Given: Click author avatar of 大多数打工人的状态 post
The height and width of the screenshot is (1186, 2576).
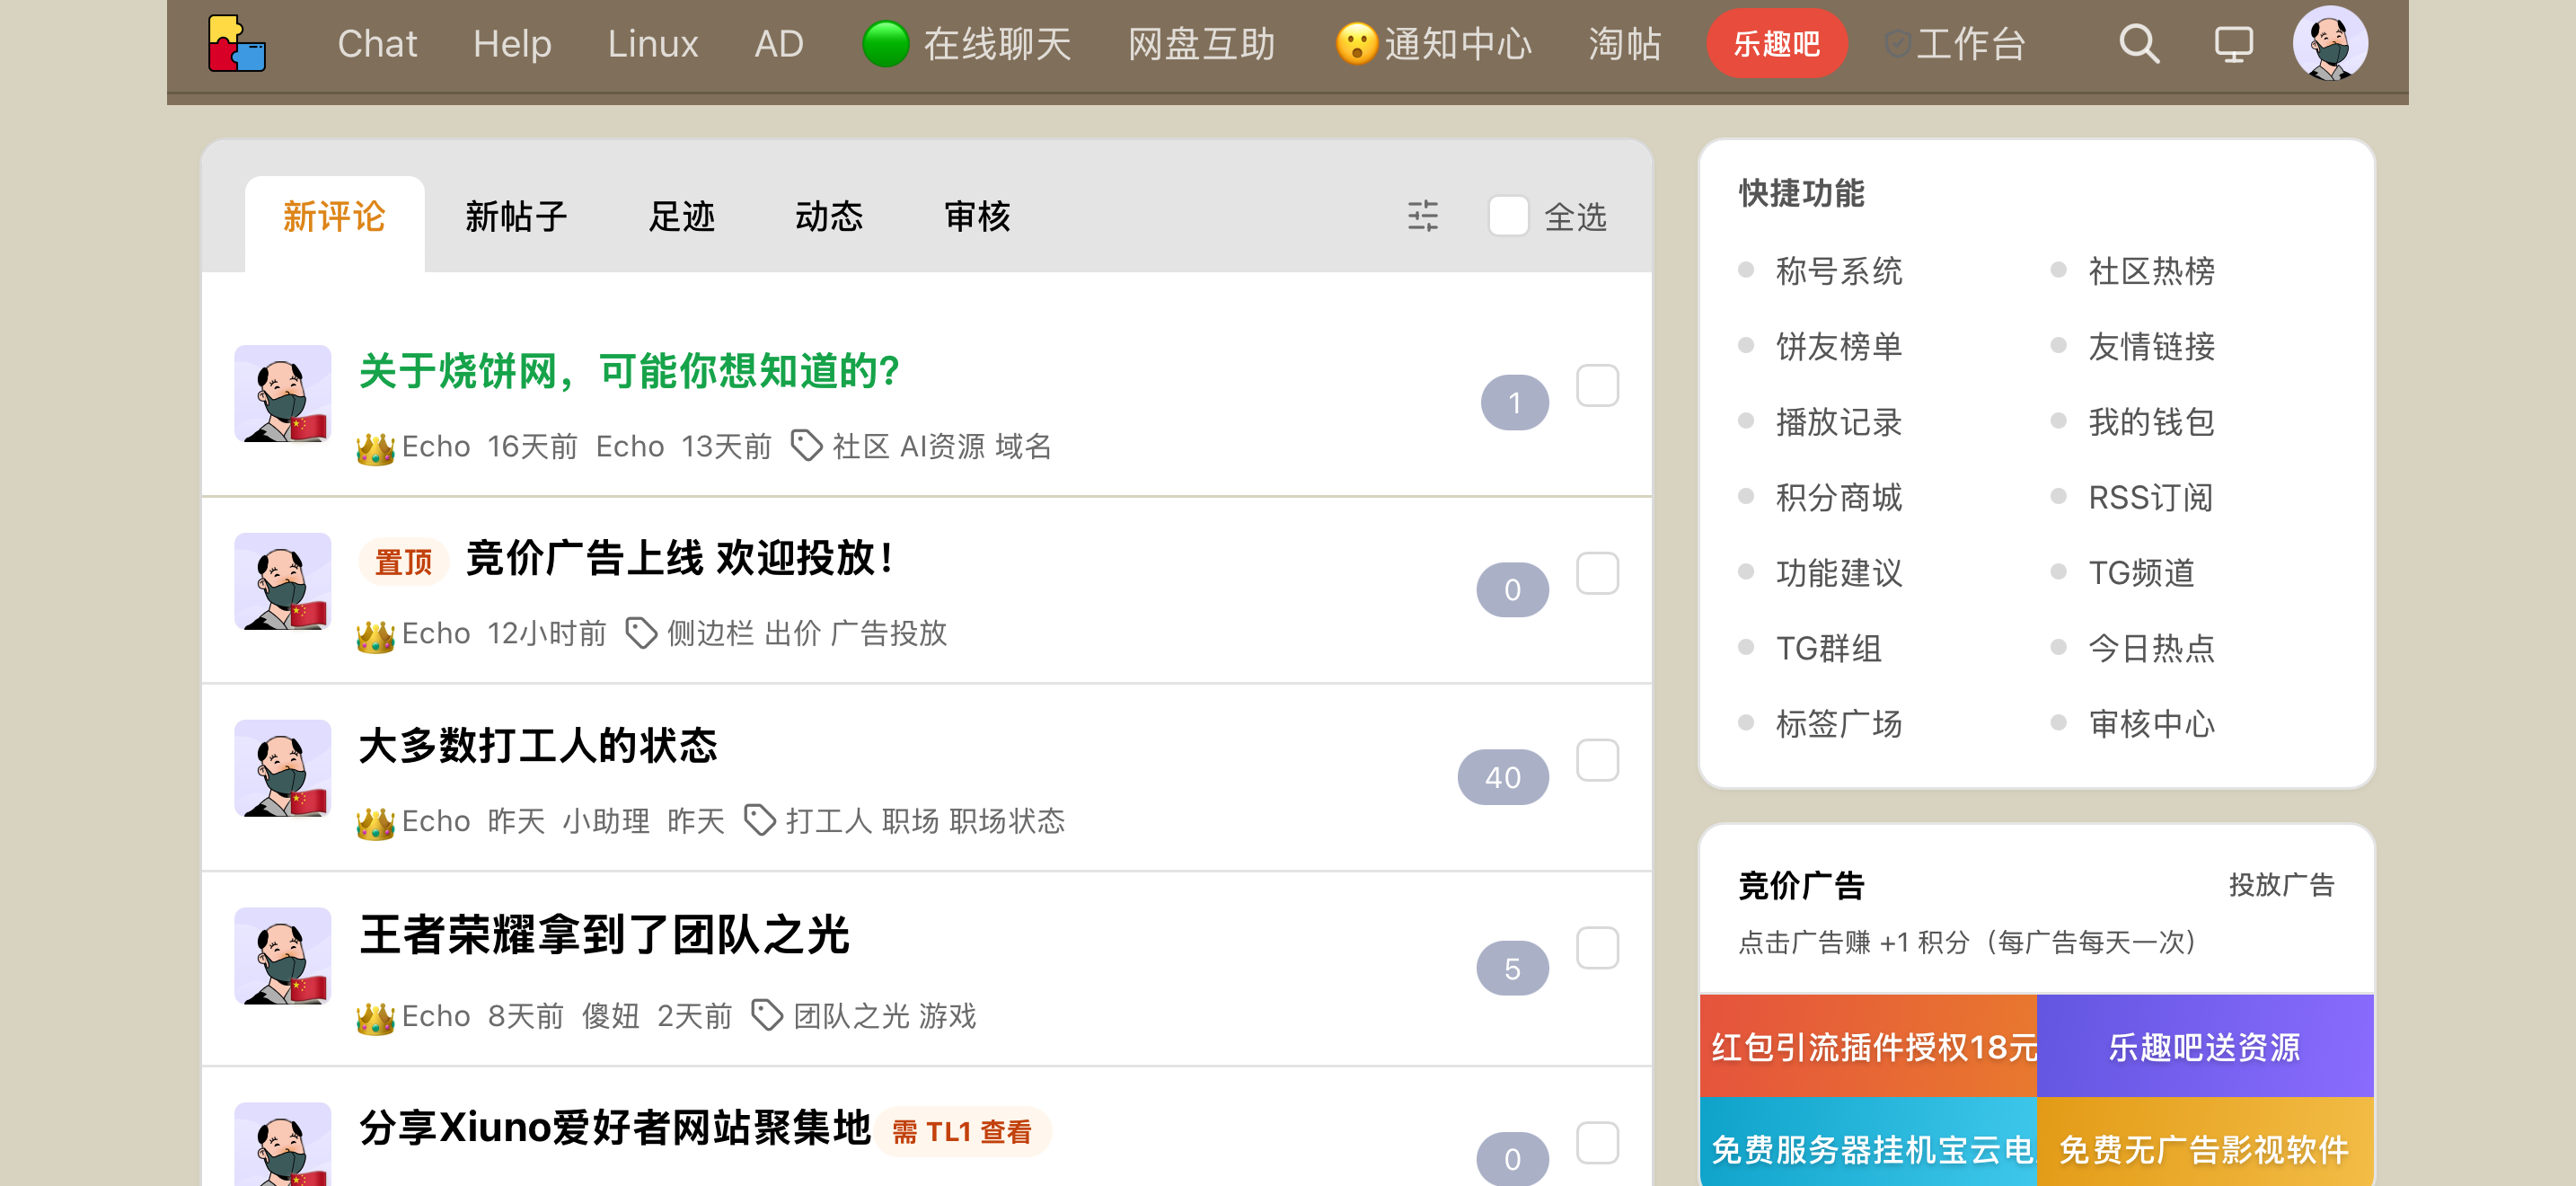Looking at the screenshot, I should point(283,768).
